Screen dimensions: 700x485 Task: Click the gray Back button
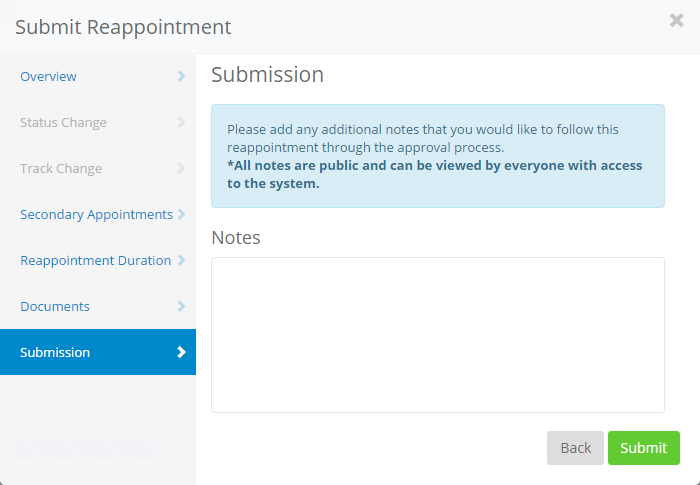tap(575, 448)
